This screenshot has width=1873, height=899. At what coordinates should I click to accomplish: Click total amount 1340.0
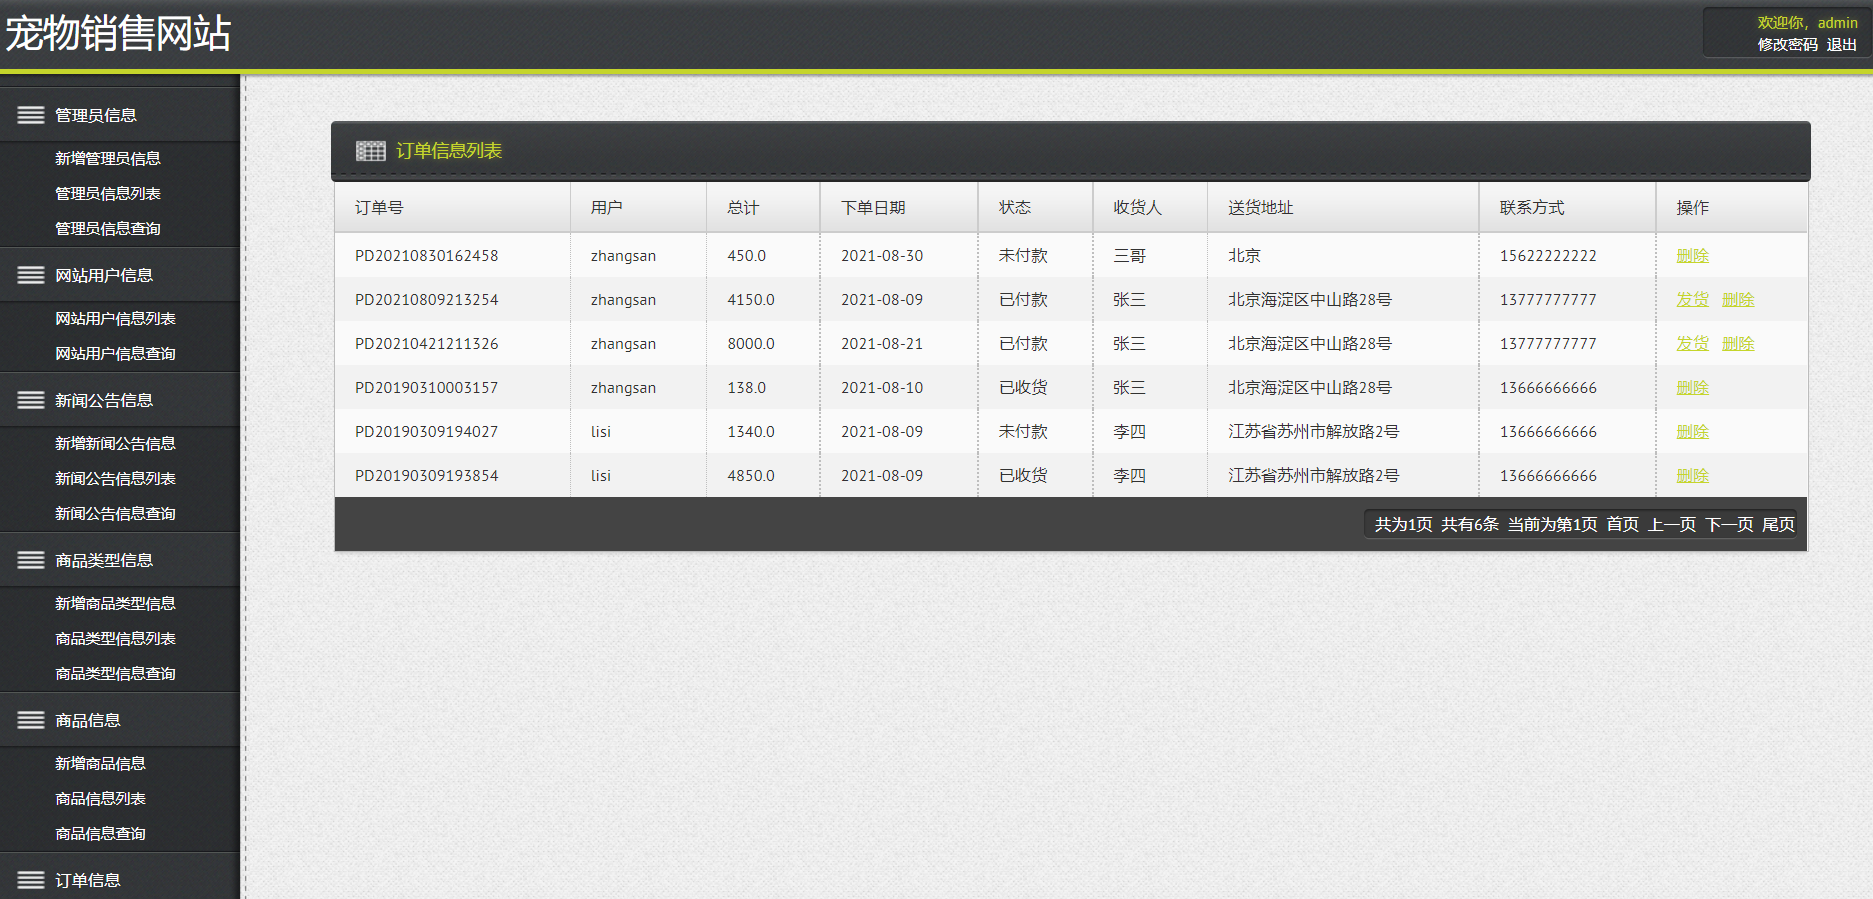click(x=751, y=432)
